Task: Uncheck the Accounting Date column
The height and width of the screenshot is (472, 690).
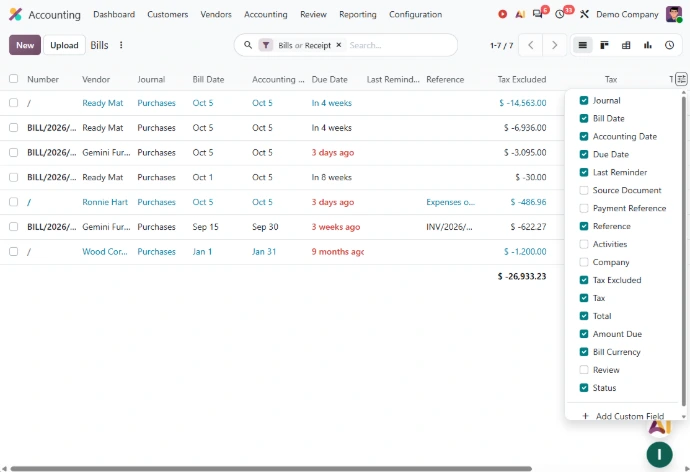Action: pyautogui.click(x=584, y=136)
